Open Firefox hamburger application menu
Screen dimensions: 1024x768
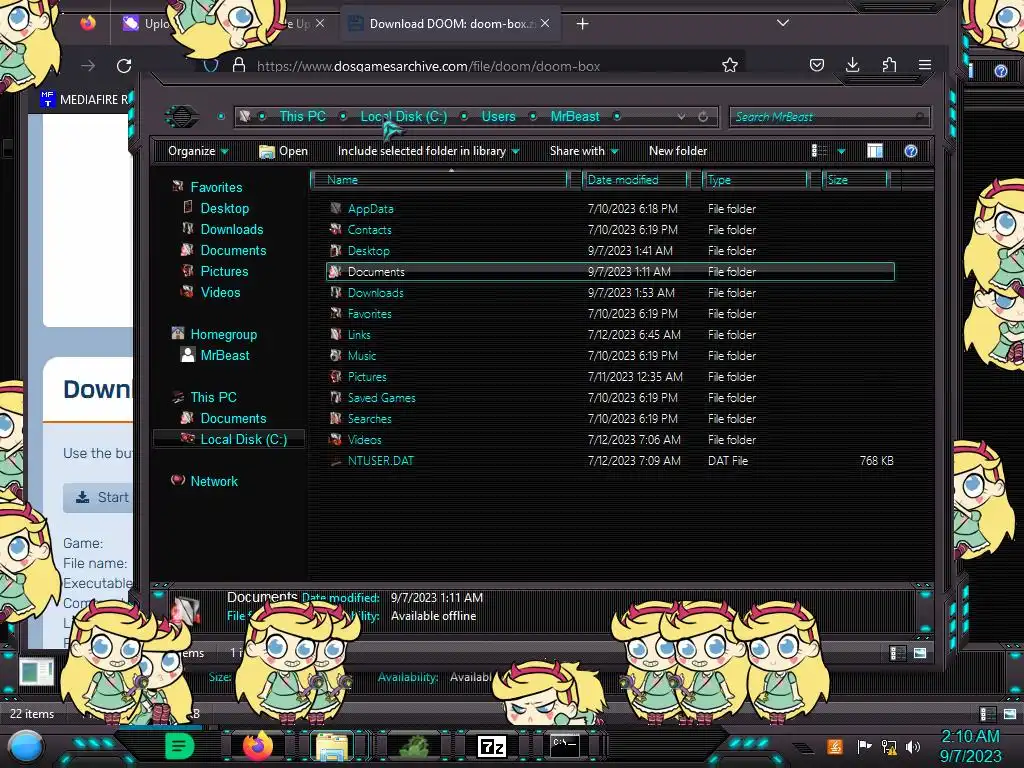pyautogui.click(x=925, y=65)
